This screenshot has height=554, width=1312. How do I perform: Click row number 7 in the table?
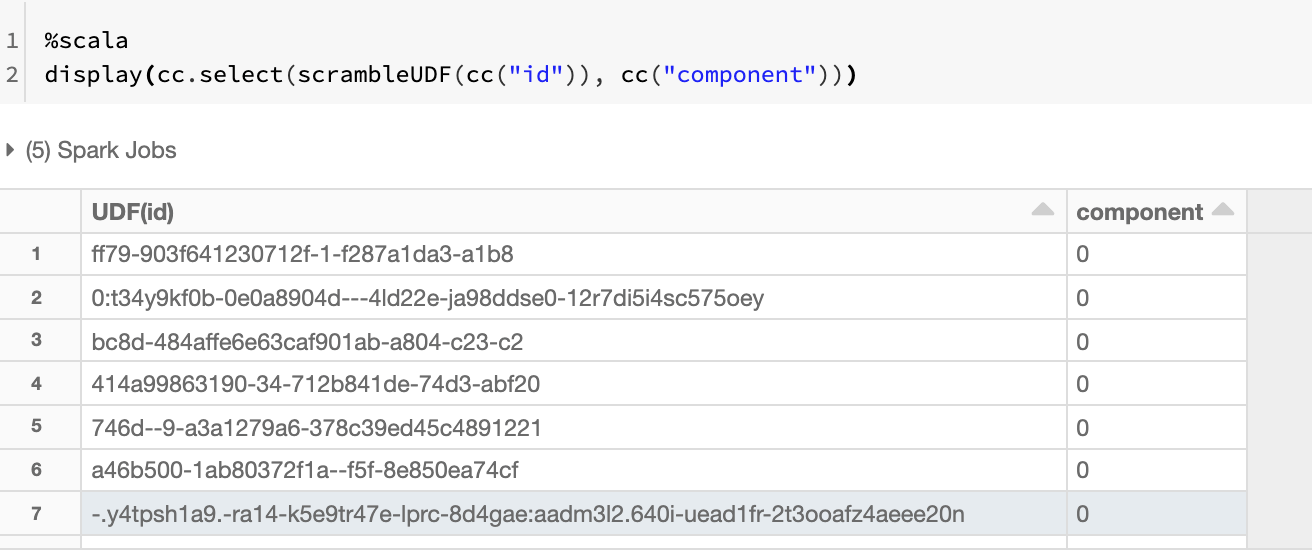point(37,514)
